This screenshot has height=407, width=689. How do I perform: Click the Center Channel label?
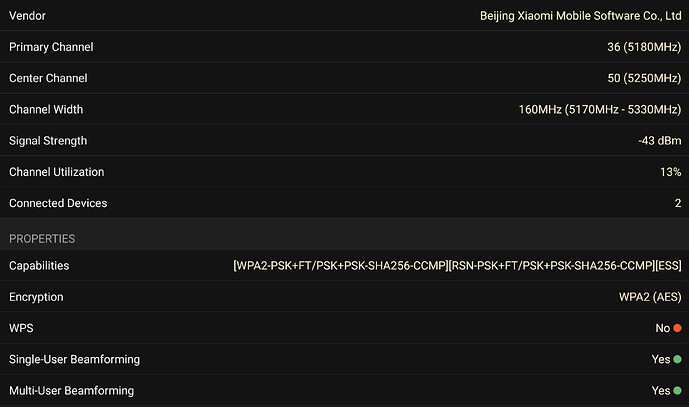[x=48, y=78]
